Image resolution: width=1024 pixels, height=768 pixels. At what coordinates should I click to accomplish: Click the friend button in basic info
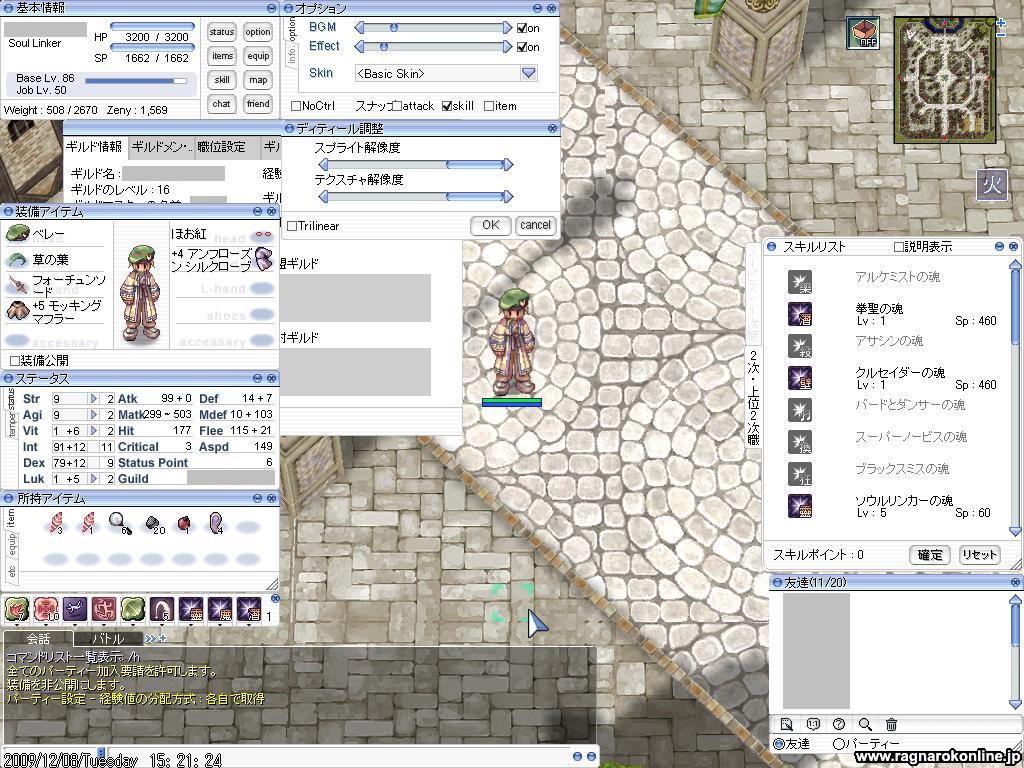[x=258, y=104]
